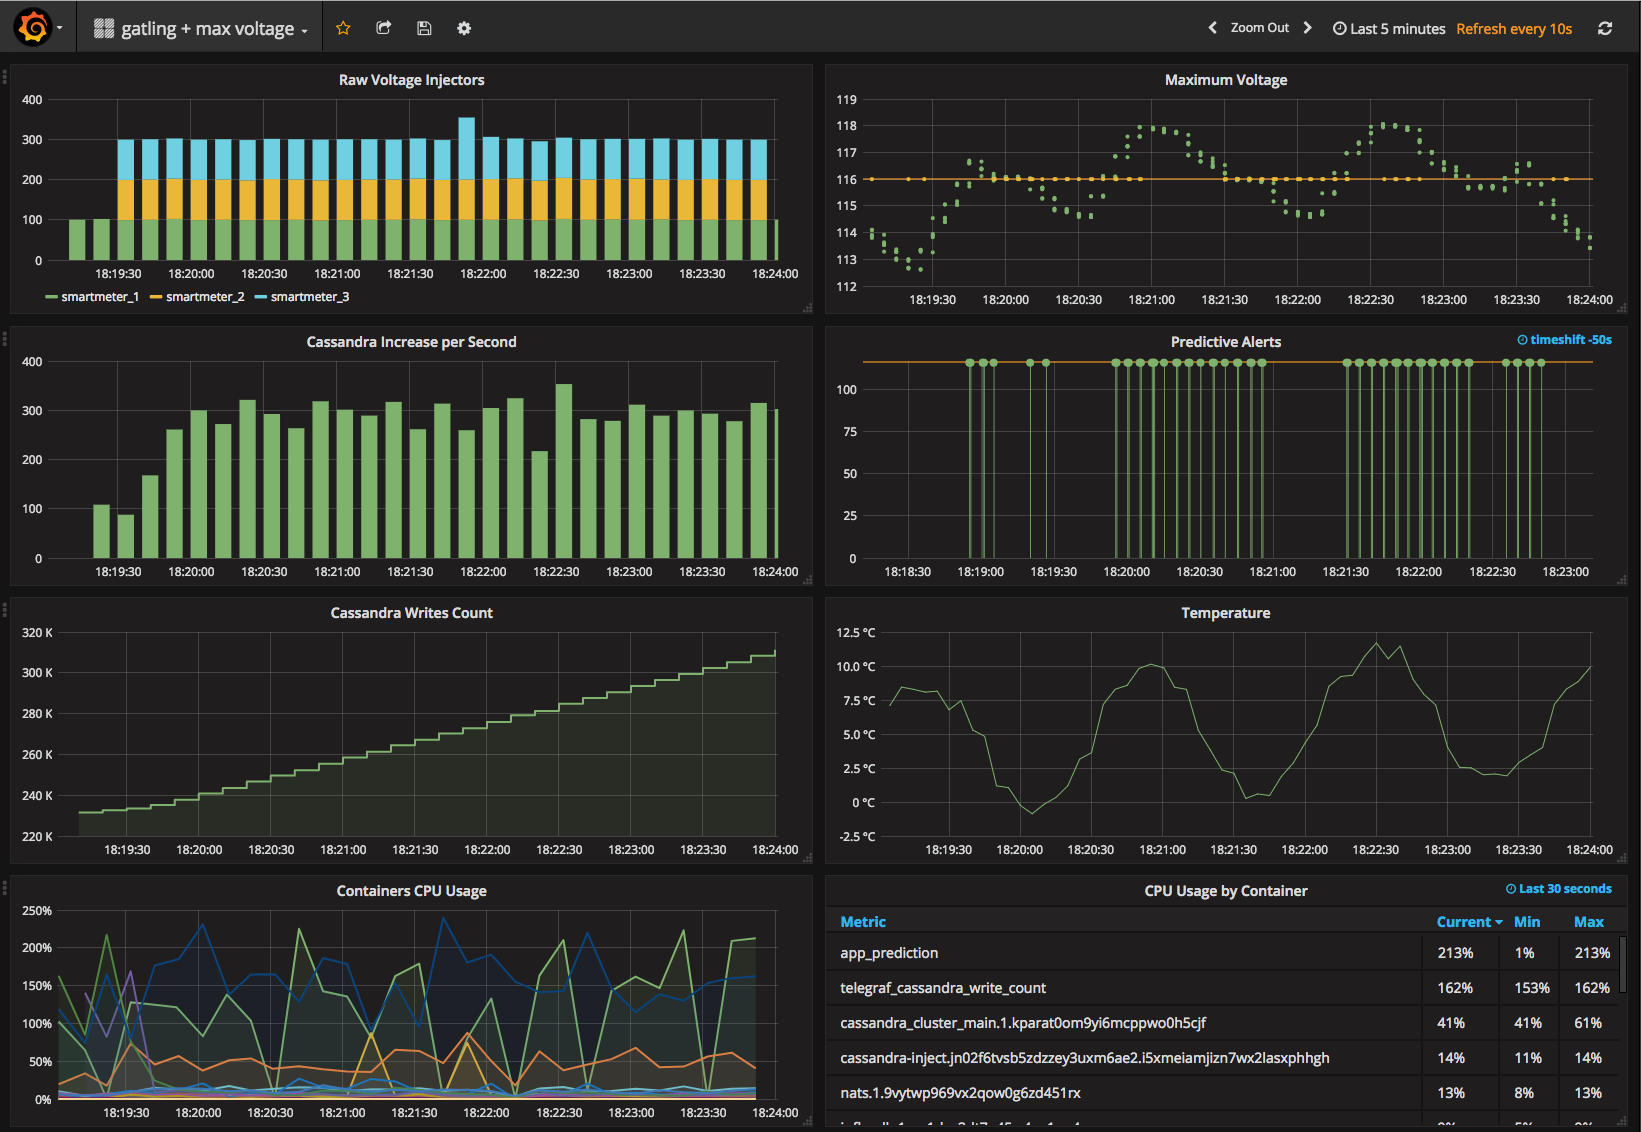Click the Last 30 seconds indicator

coord(1558,889)
